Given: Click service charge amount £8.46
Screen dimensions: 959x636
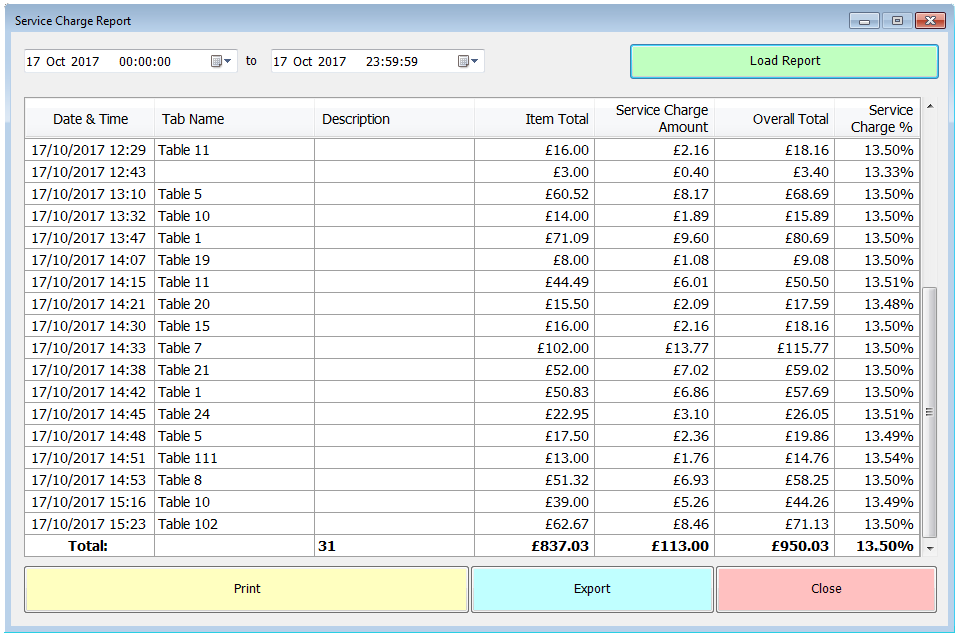Looking at the screenshot, I should (654, 524).
